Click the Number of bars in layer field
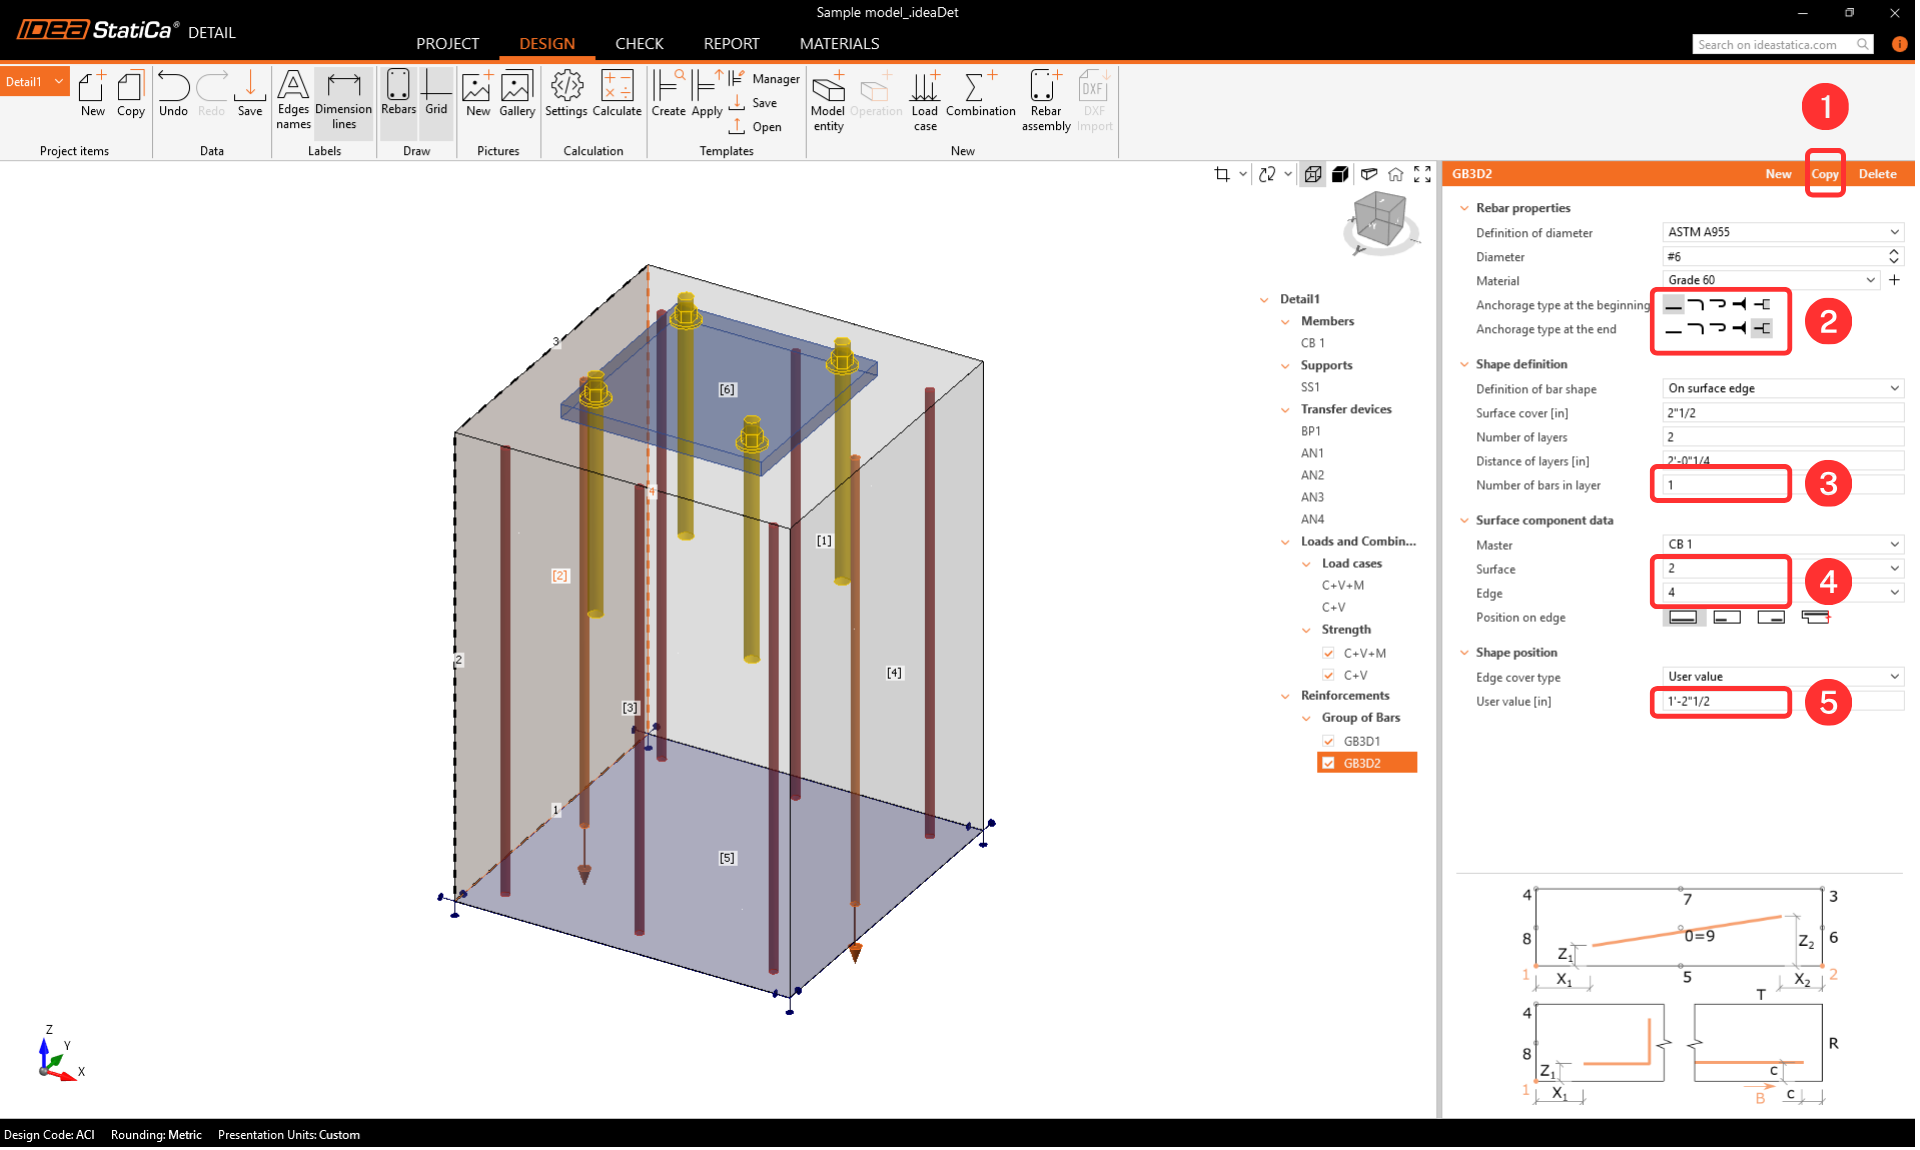Image resolution: width=1920 pixels, height=1150 pixels. [x=1720, y=485]
